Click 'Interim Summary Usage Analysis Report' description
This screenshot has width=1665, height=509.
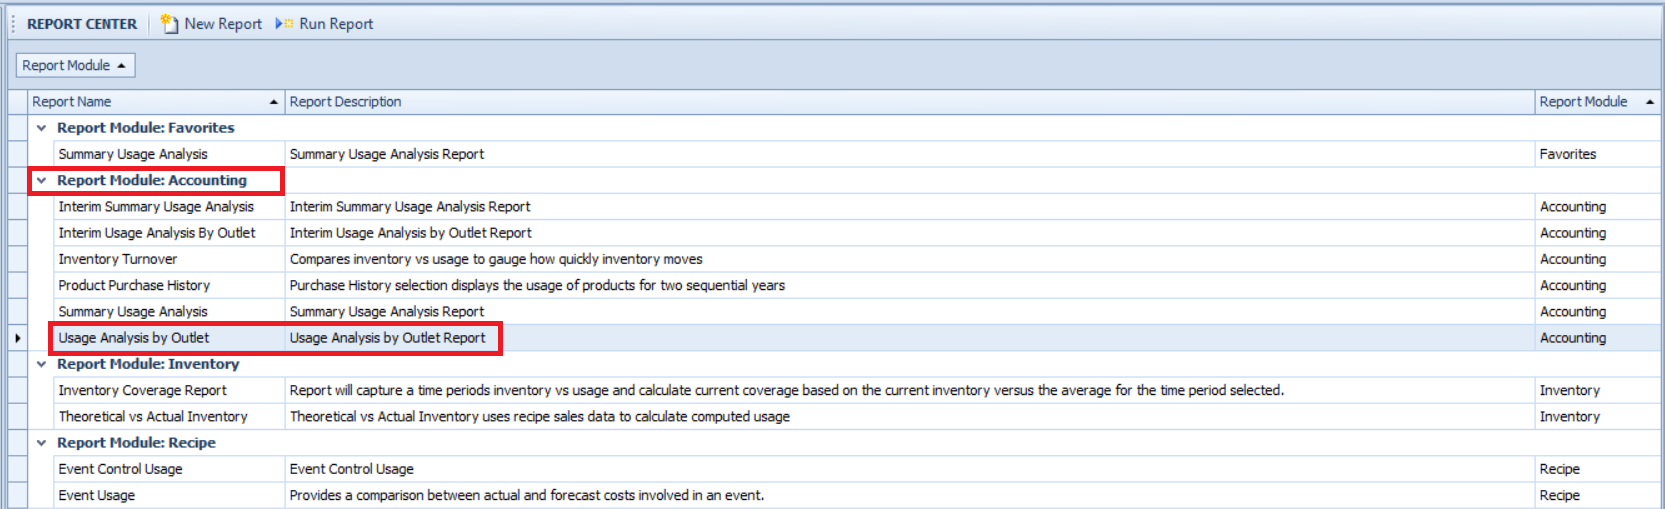[x=410, y=207]
